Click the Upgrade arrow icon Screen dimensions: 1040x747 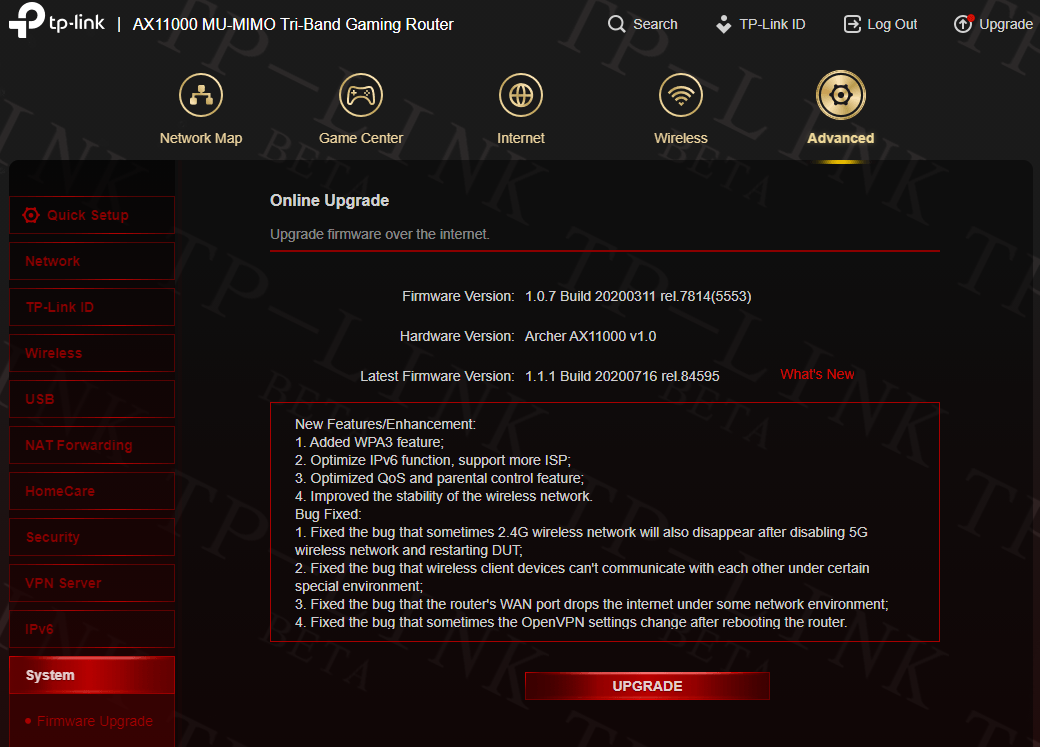pyautogui.click(x=963, y=24)
